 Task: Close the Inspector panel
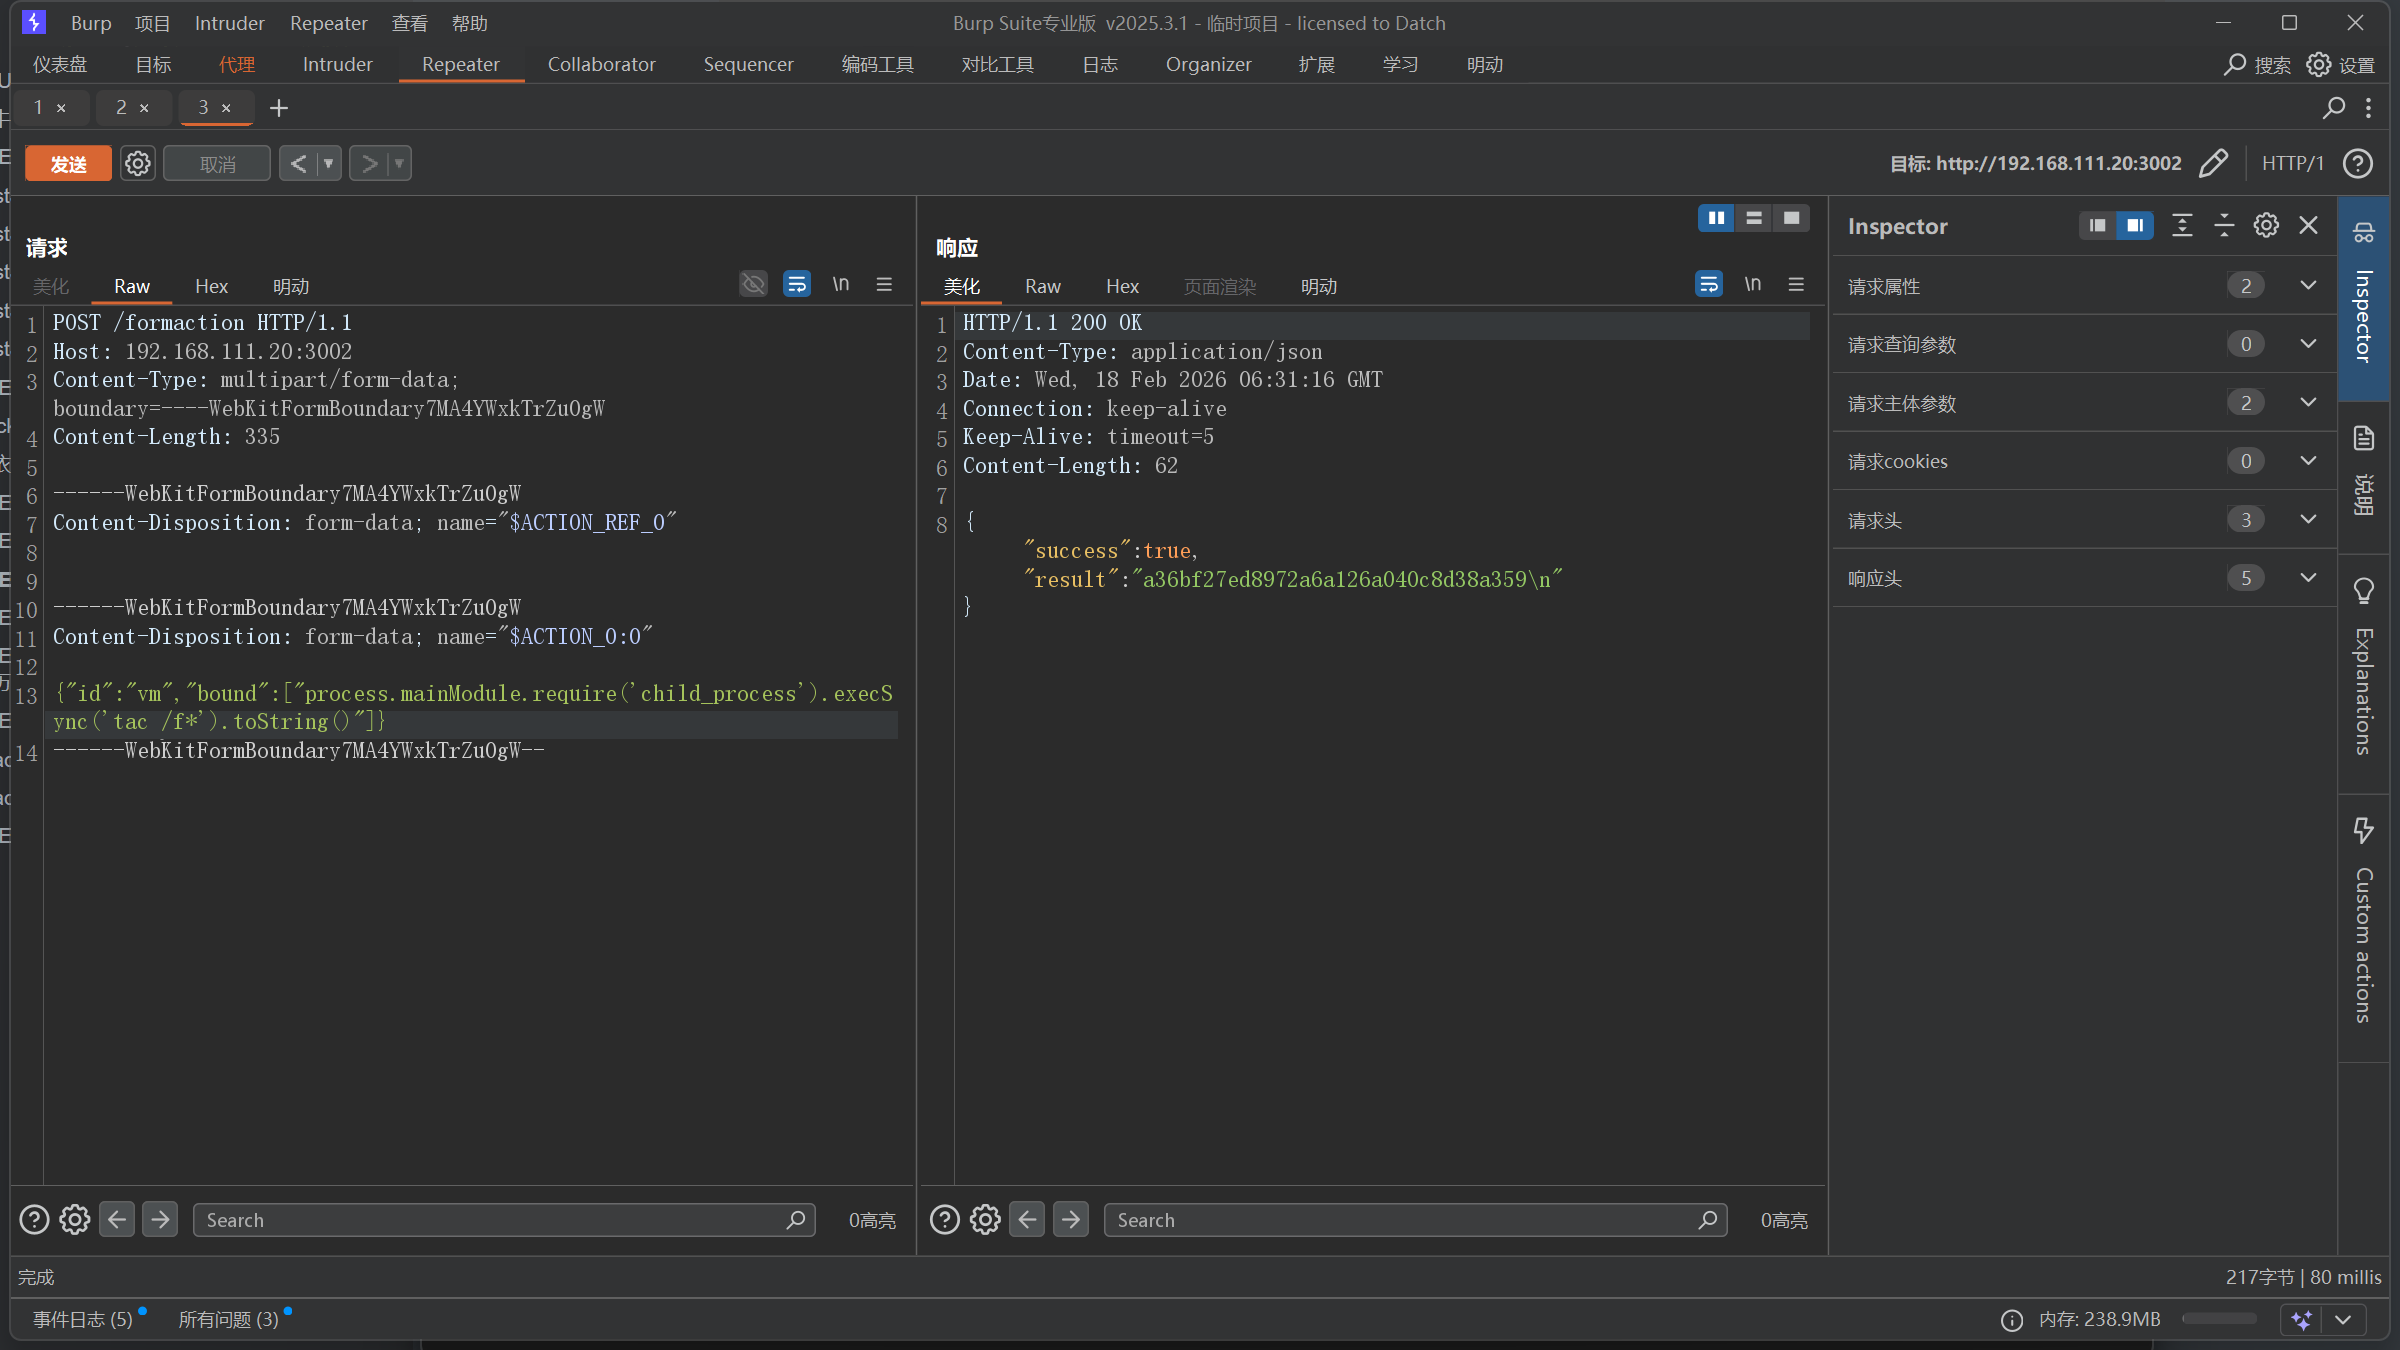point(2308,226)
